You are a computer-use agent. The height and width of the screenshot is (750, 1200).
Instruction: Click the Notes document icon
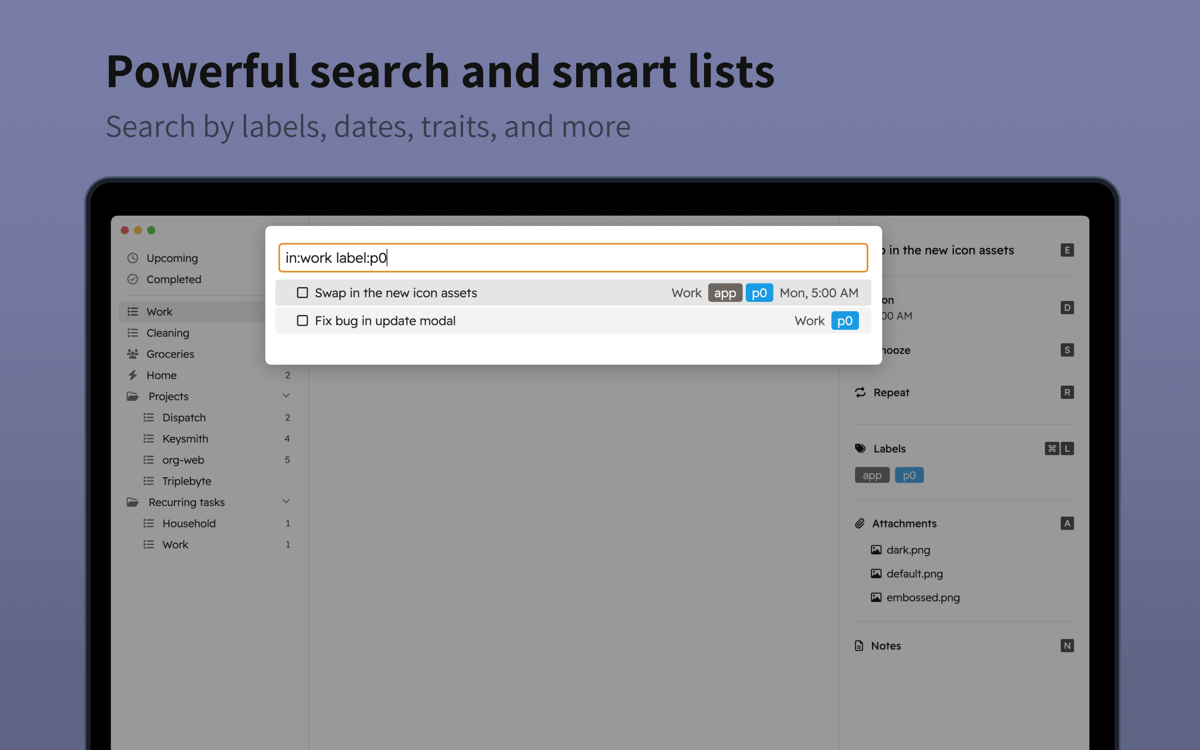point(859,646)
